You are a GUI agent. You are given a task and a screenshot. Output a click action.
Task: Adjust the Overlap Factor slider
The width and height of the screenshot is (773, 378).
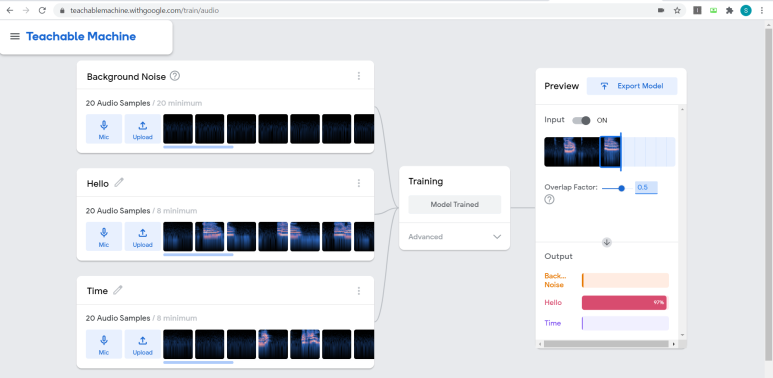[617, 188]
